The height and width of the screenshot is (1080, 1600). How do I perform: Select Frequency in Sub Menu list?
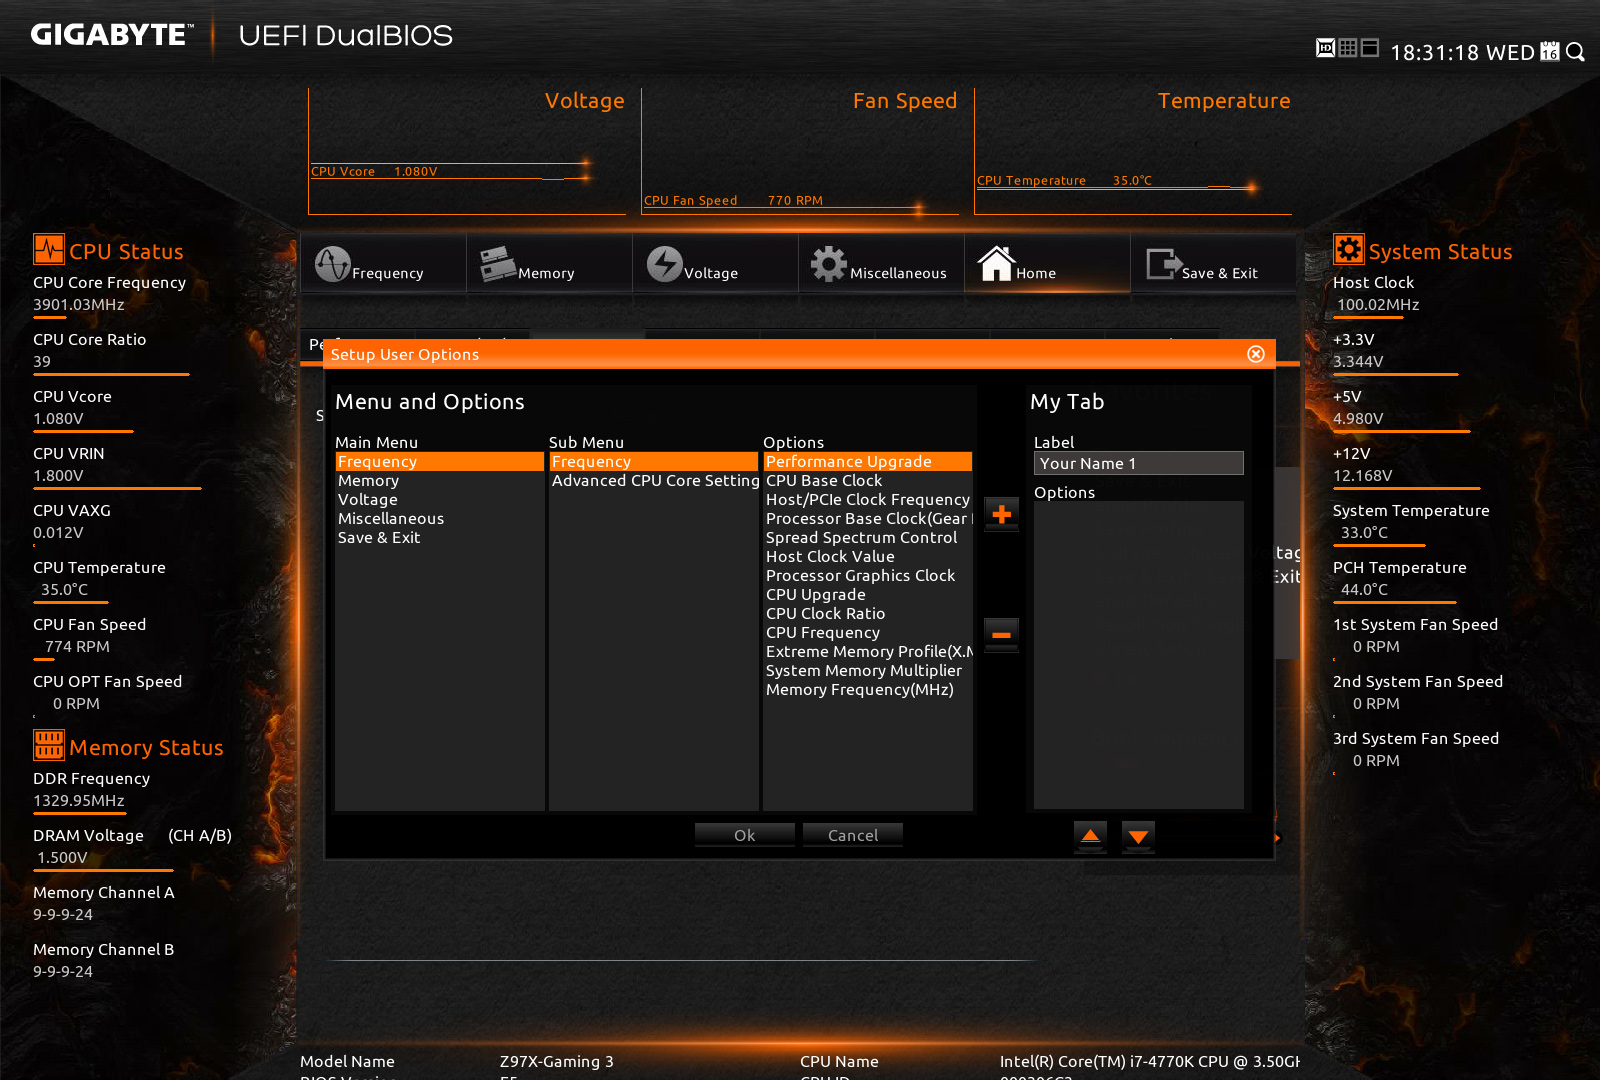[x=654, y=462]
